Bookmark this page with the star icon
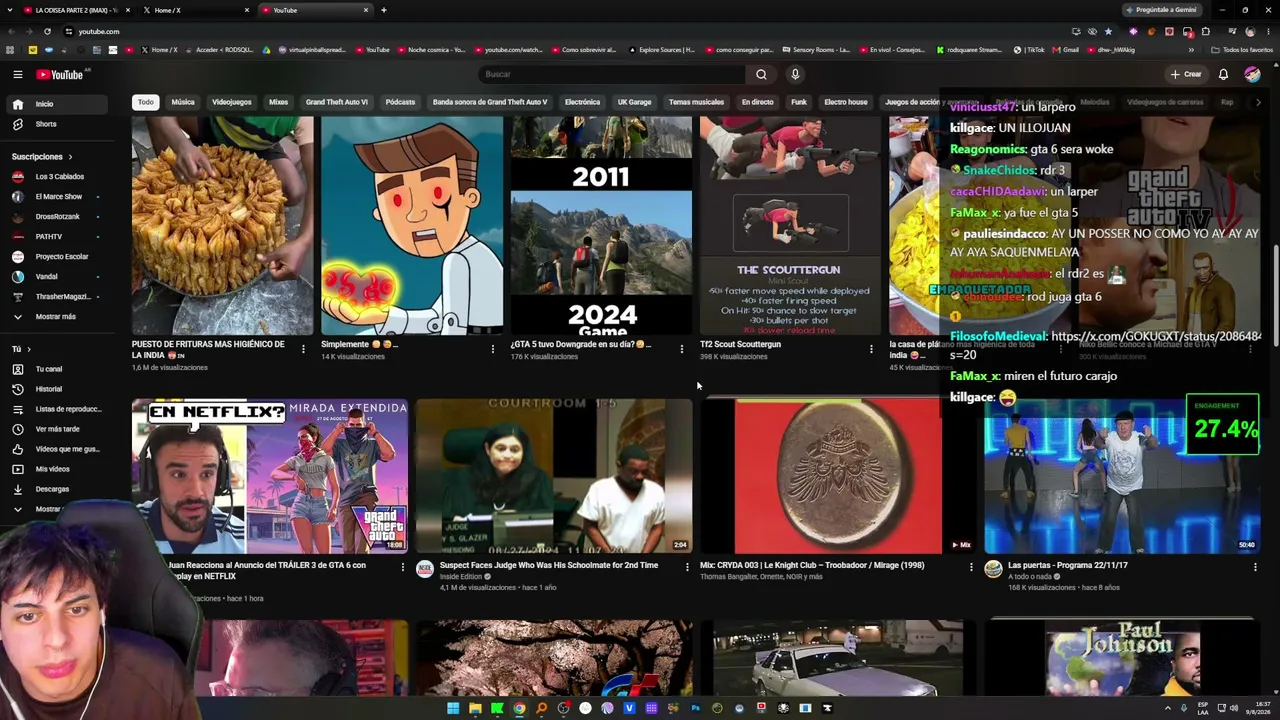The height and width of the screenshot is (720, 1280). (x=1108, y=31)
